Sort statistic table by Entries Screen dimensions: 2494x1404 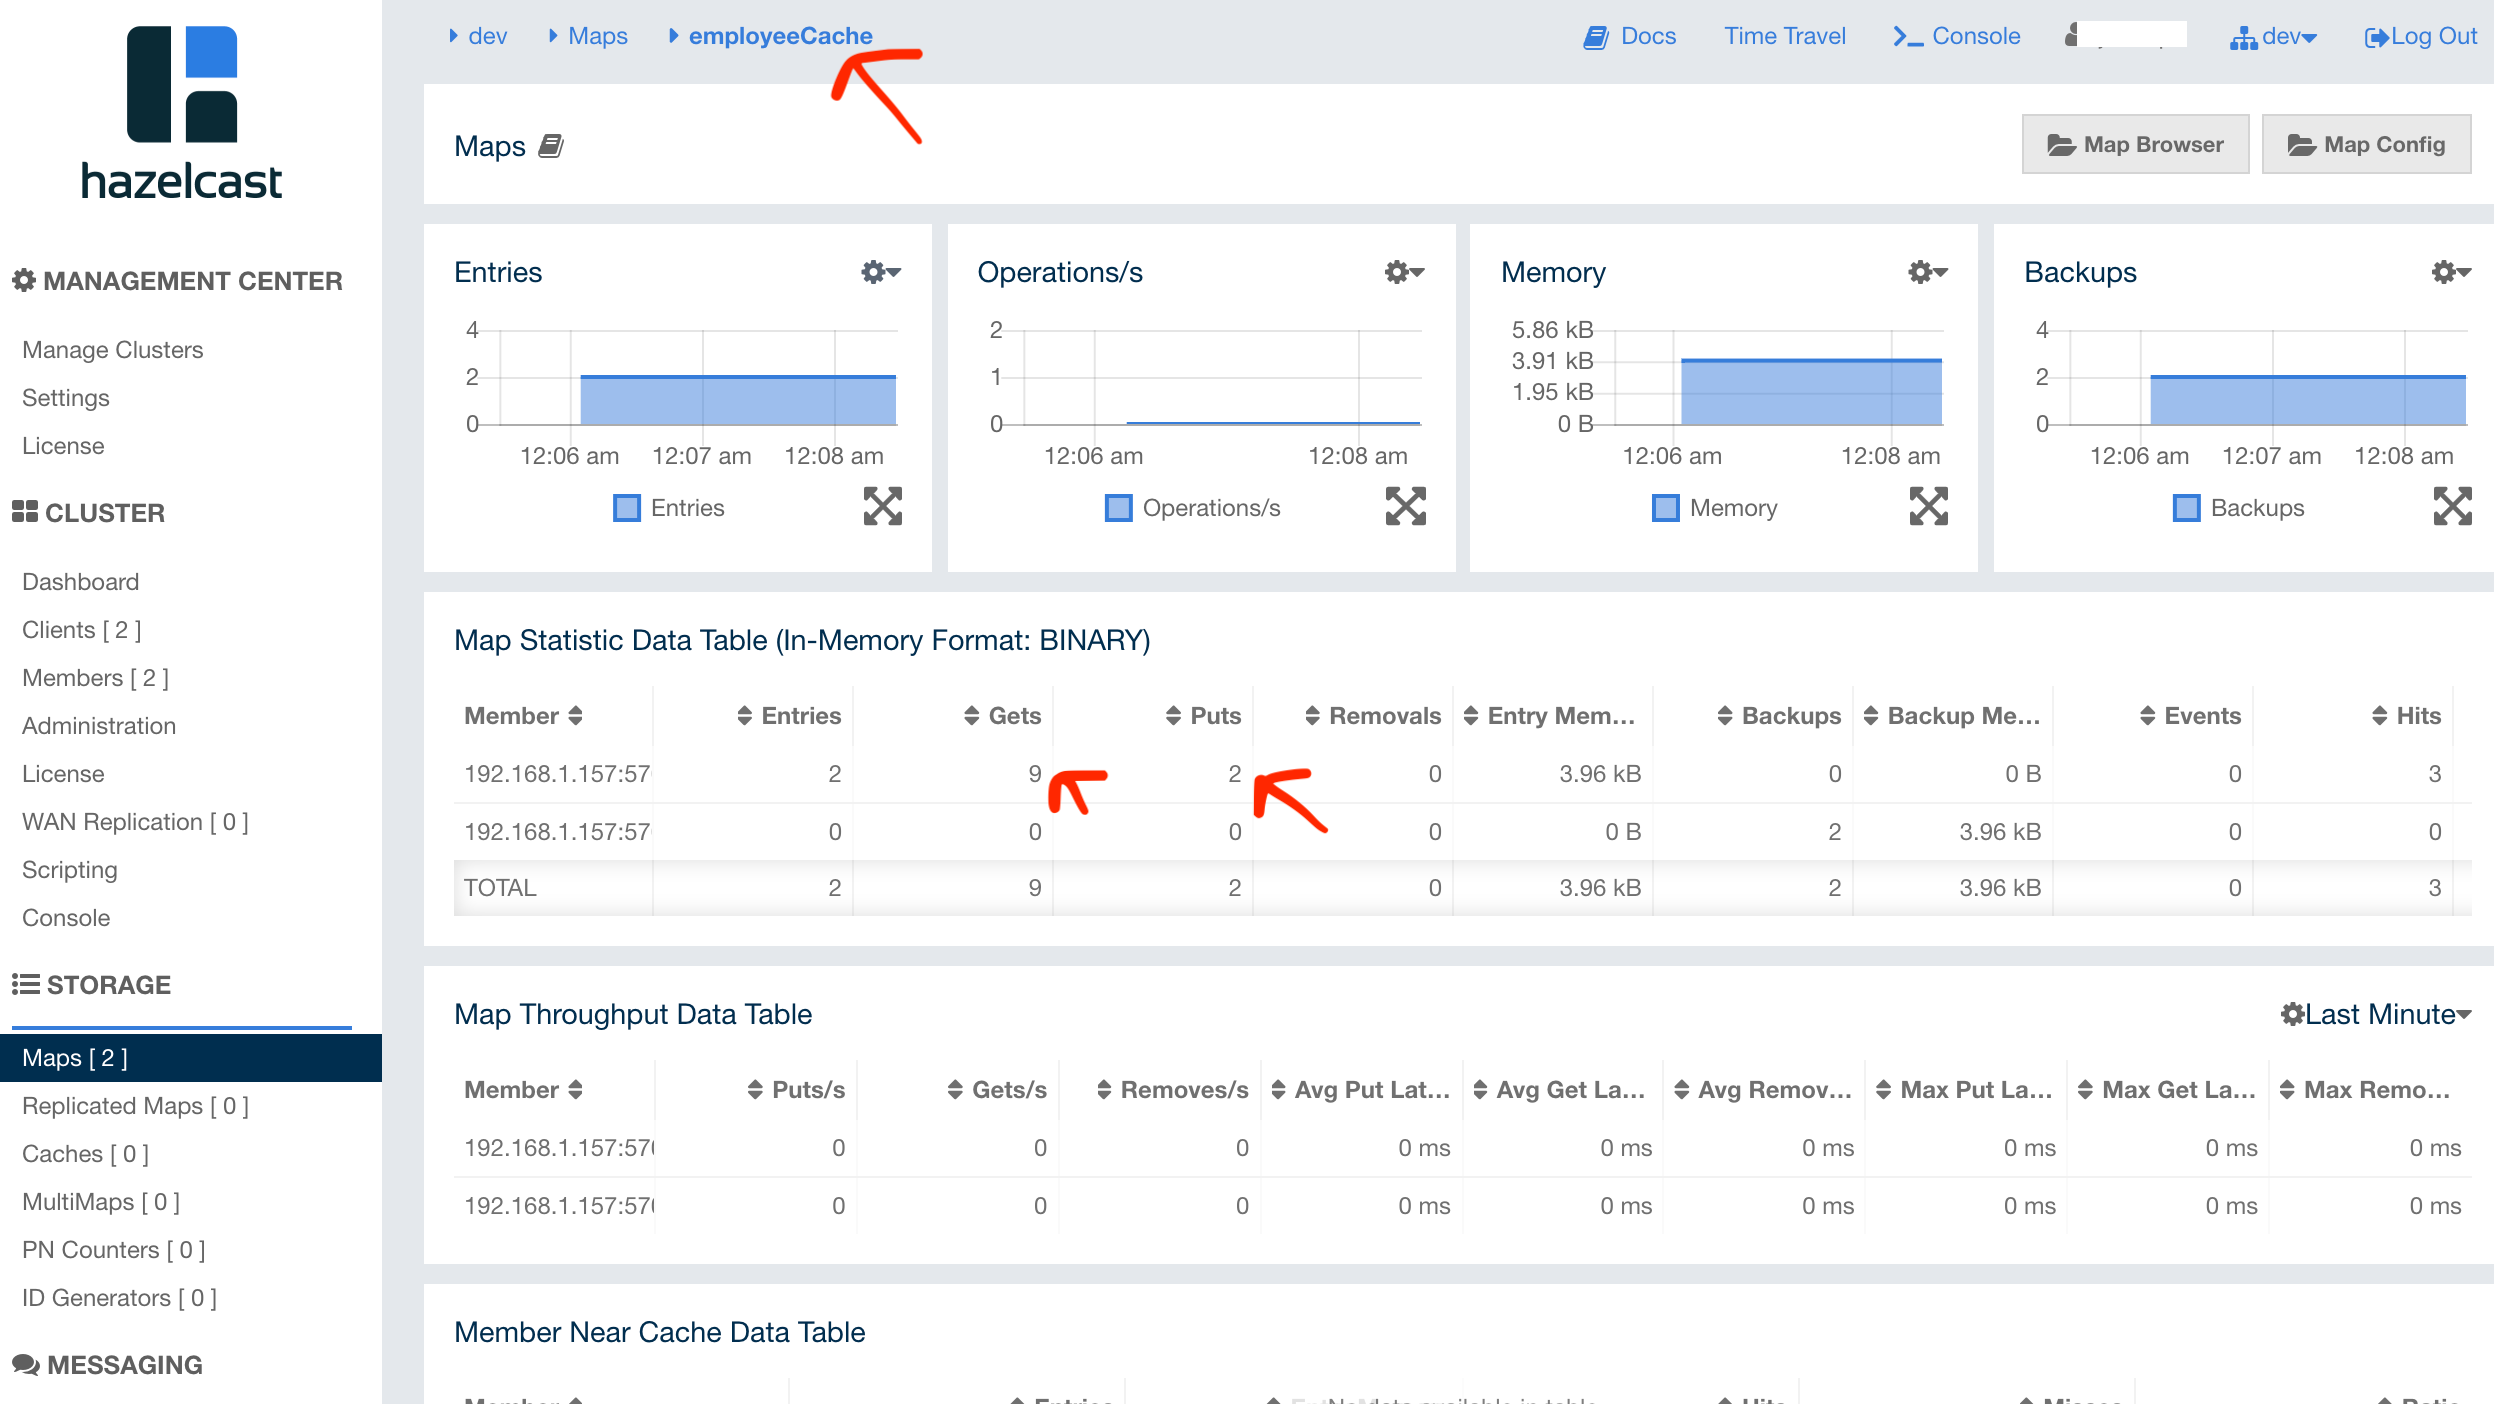(x=788, y=716)
